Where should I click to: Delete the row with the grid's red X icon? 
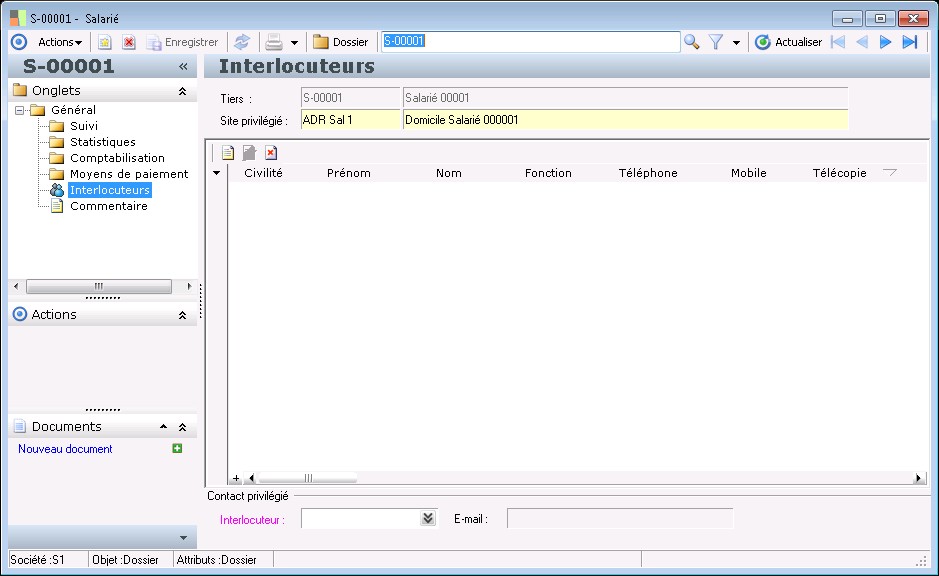coord(271,153)
